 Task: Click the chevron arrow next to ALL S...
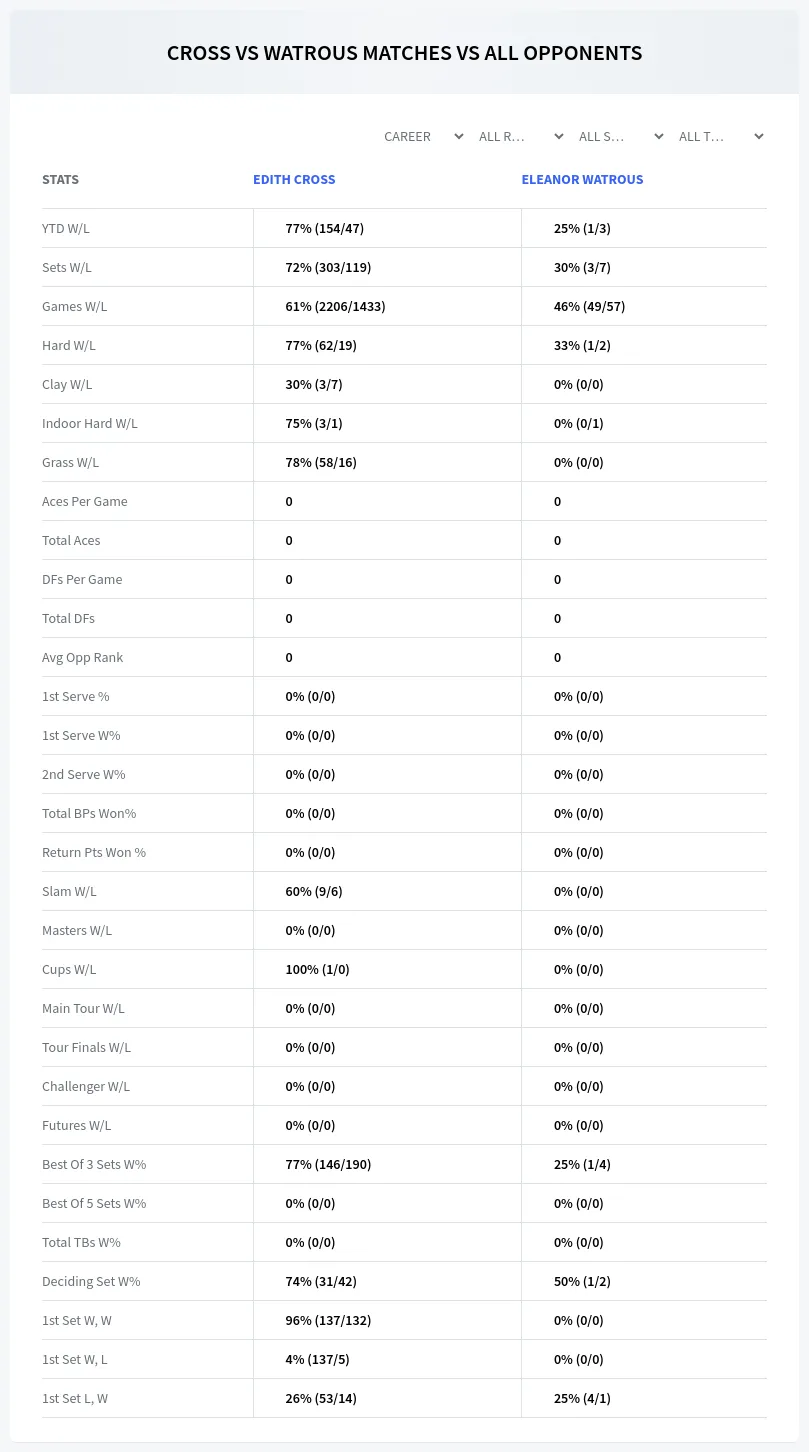pos(658,136)
